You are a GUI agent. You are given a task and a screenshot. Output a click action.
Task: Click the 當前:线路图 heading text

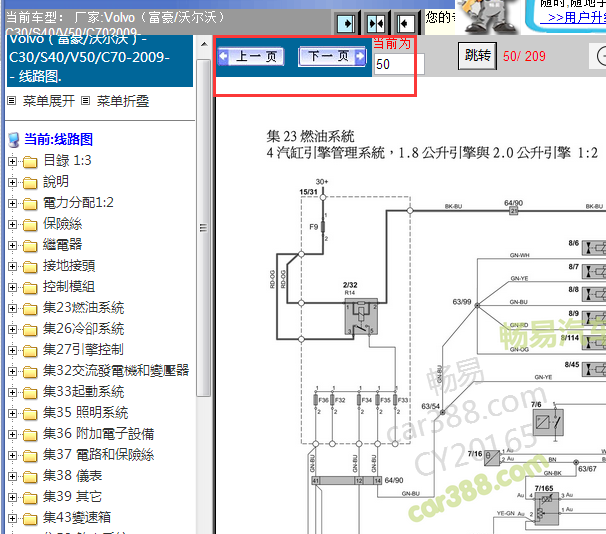tap(58, 139)
